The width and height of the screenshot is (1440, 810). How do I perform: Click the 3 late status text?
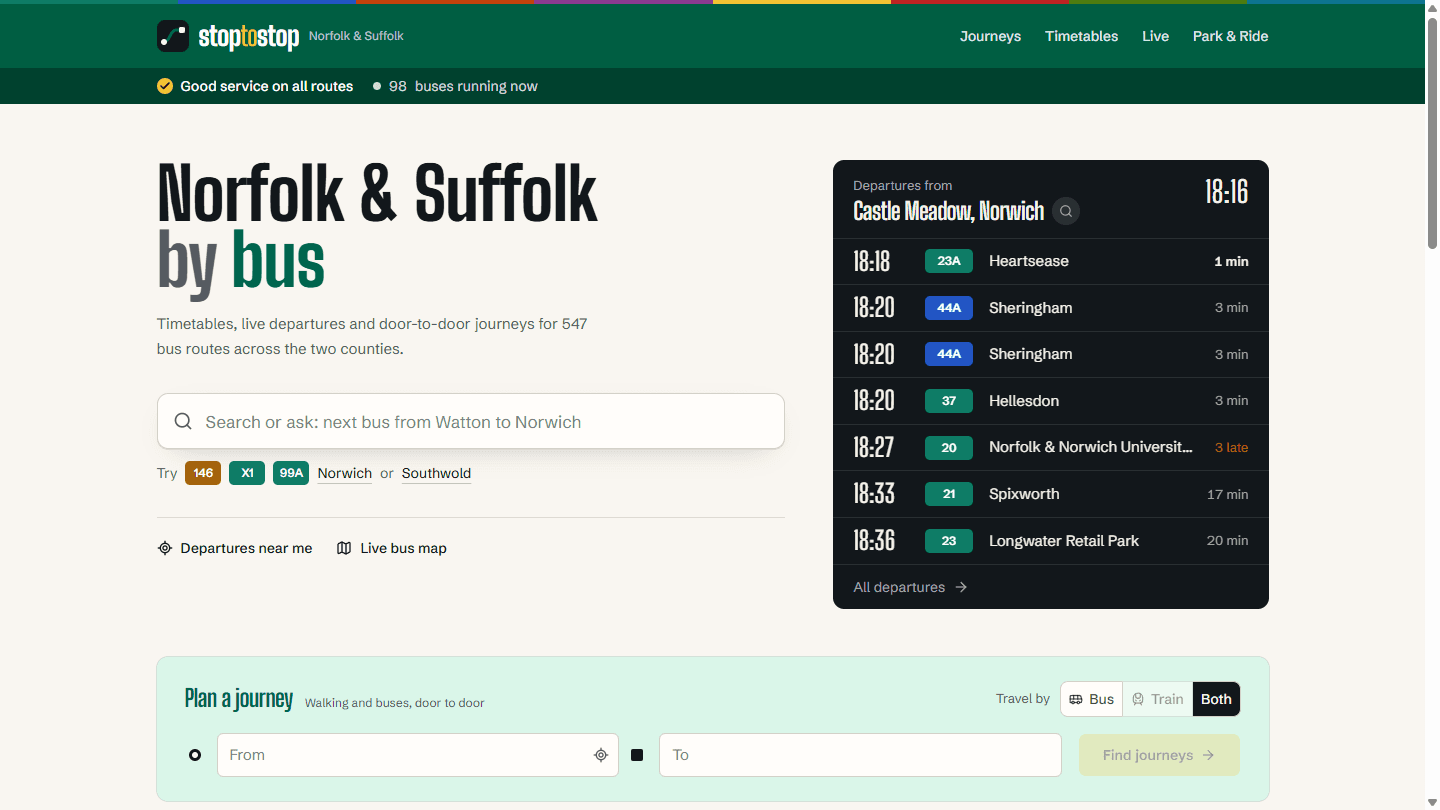[x=1231, y=447]
